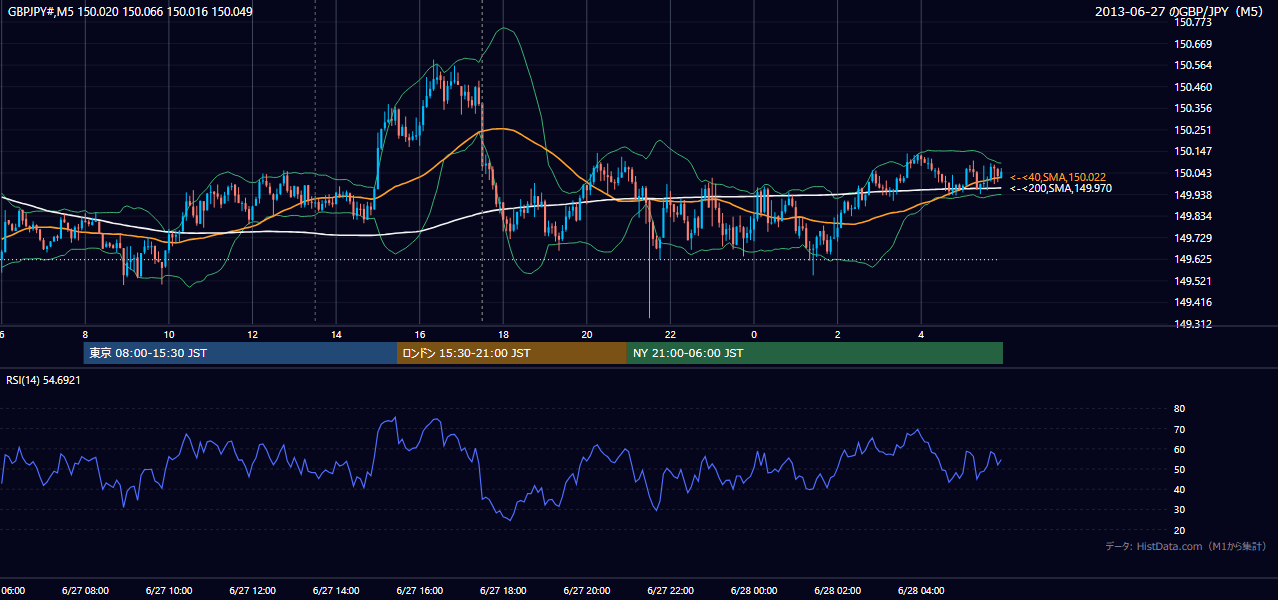Screen dimensions: 1278x600
Task: Click hour label 18 on the chart axis
Action: 504,335
